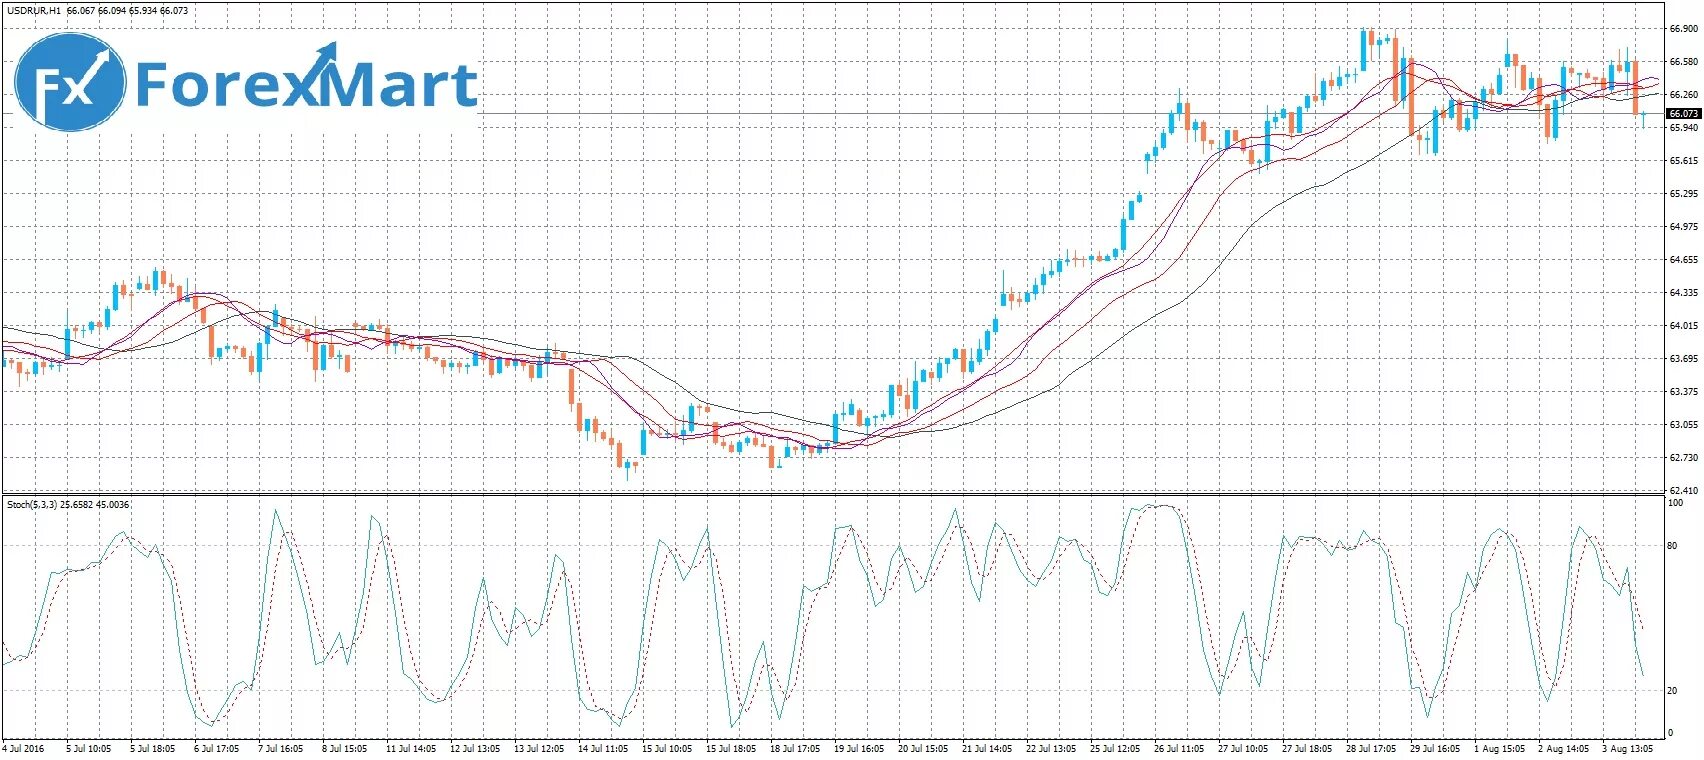Image resolution: width=1704 pixels, height=760 pixels.
Task: Click the 63.375 price axis label
Action: (1684, 392)
